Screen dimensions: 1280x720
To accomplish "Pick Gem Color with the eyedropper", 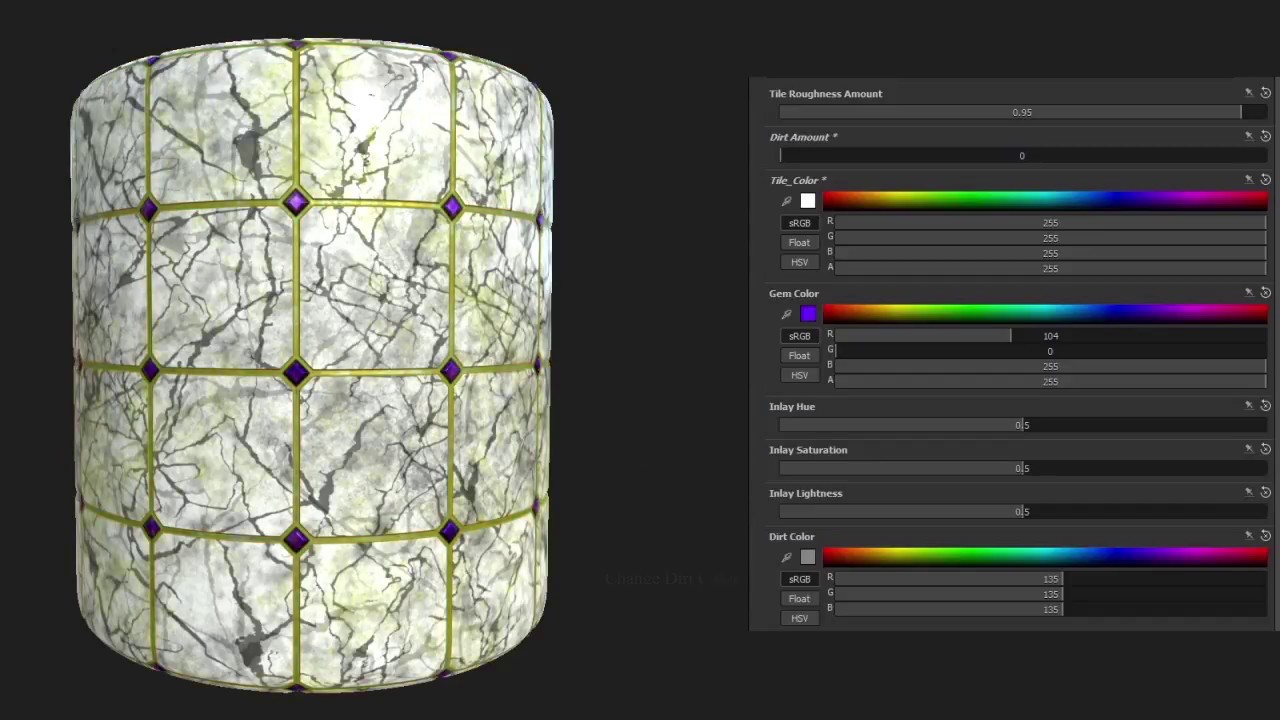I will [787, 315].
